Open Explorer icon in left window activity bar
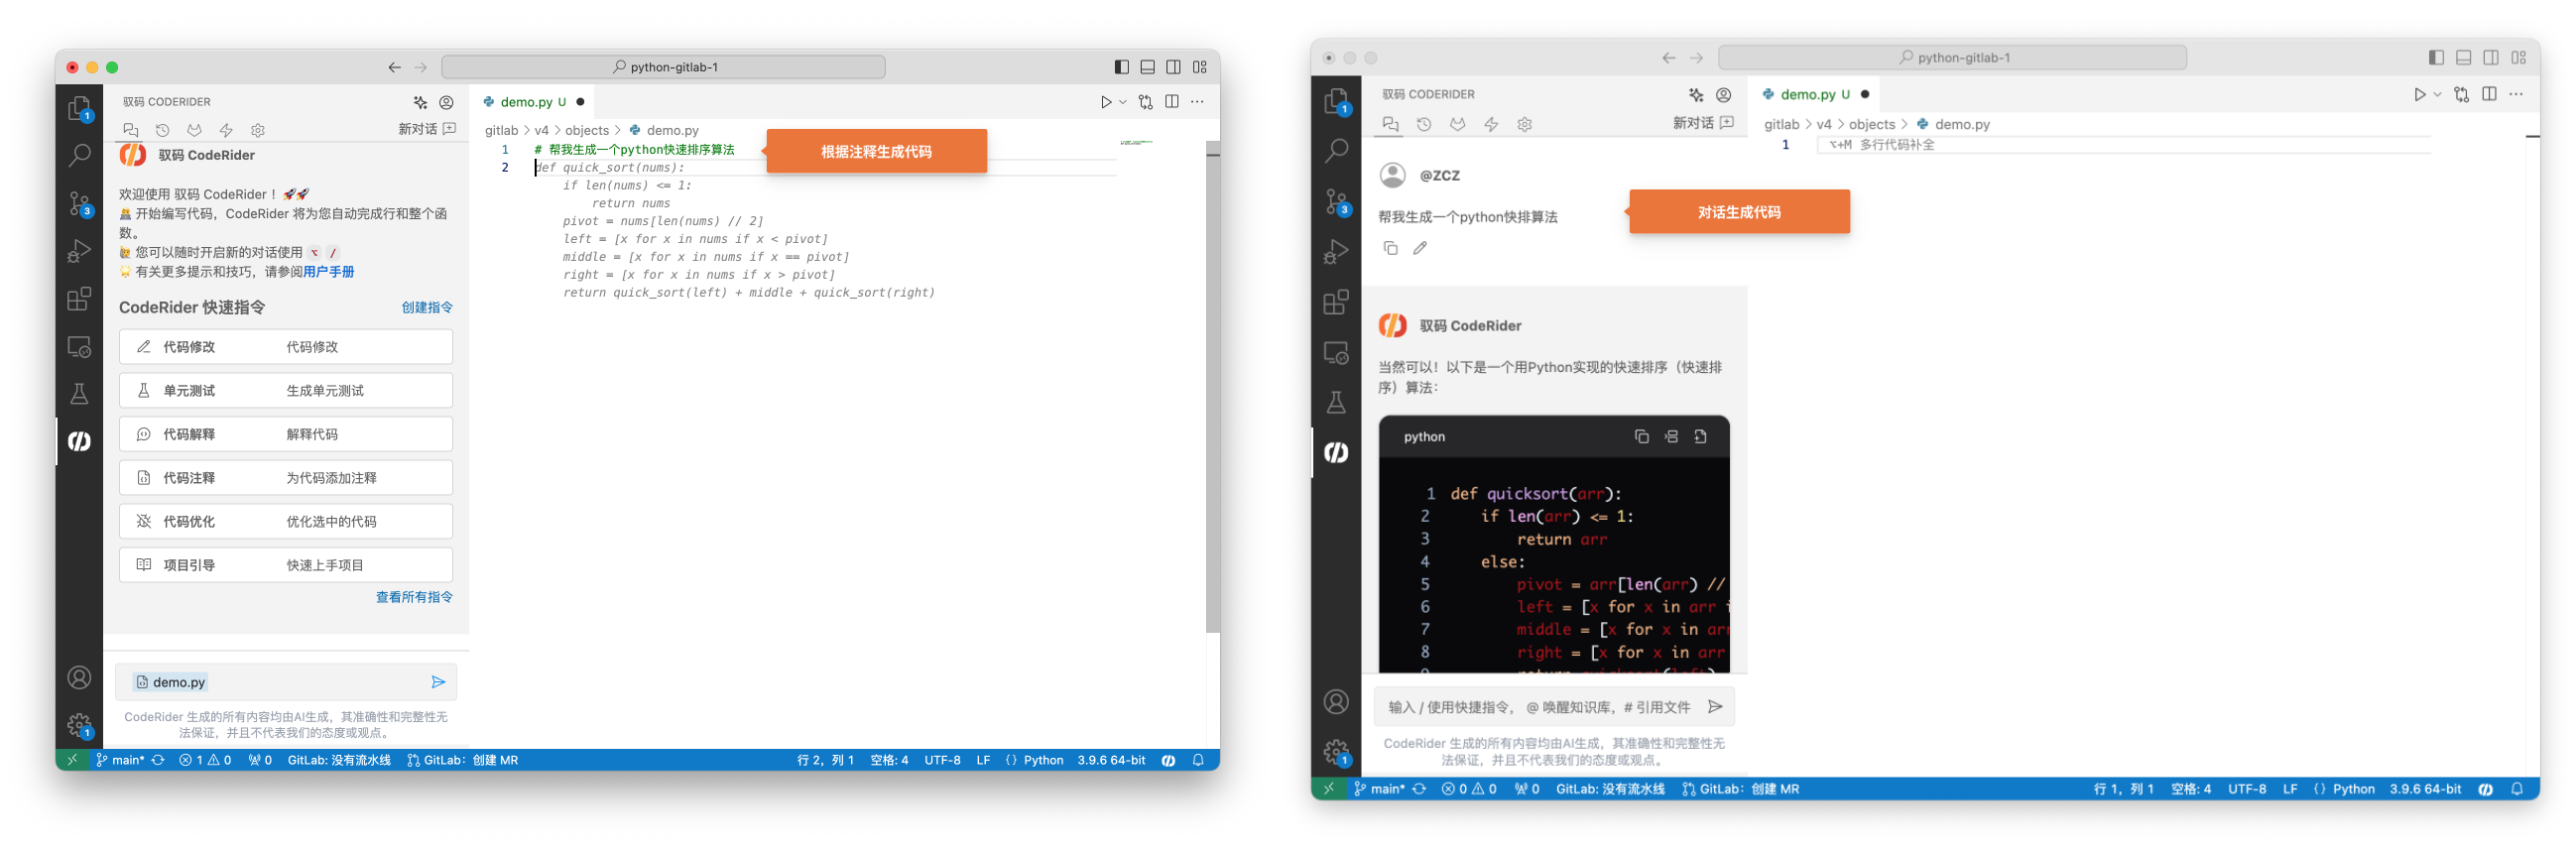2576x856 pixels. 79,108
